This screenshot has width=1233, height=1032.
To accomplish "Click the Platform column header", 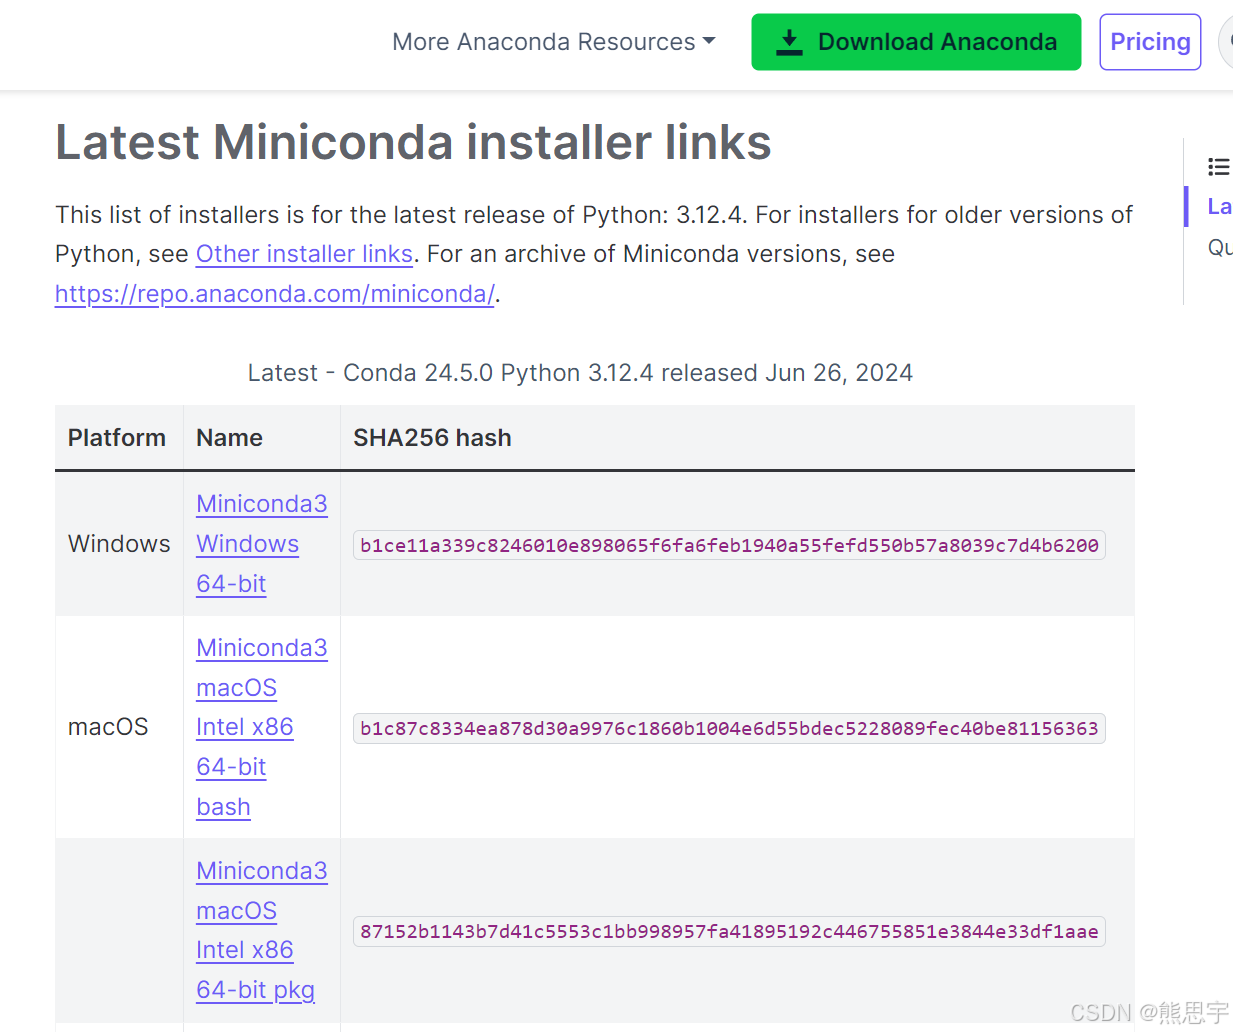I will point(117,438).
